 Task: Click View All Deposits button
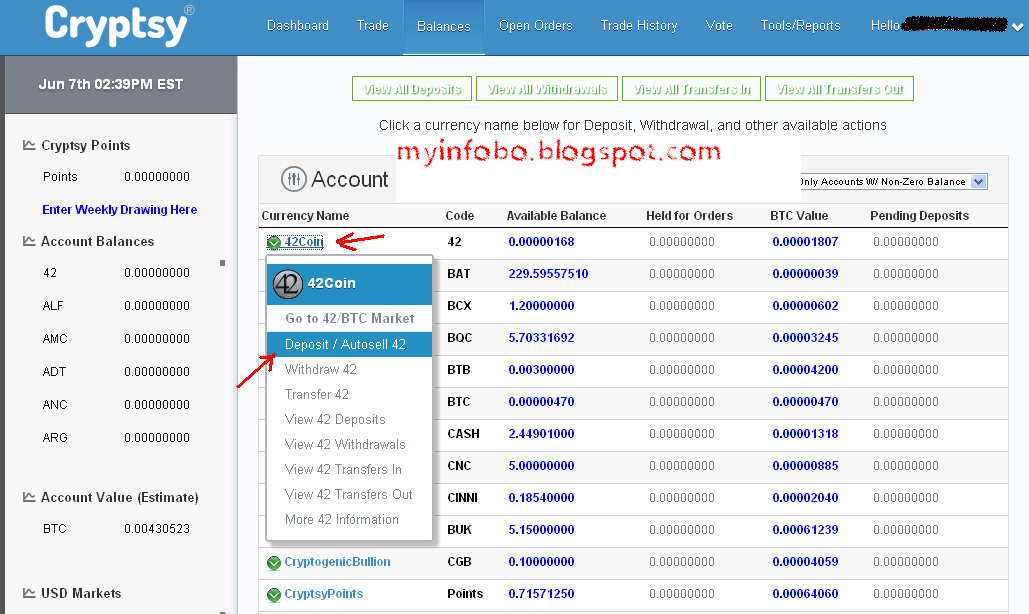pos(412,89)
